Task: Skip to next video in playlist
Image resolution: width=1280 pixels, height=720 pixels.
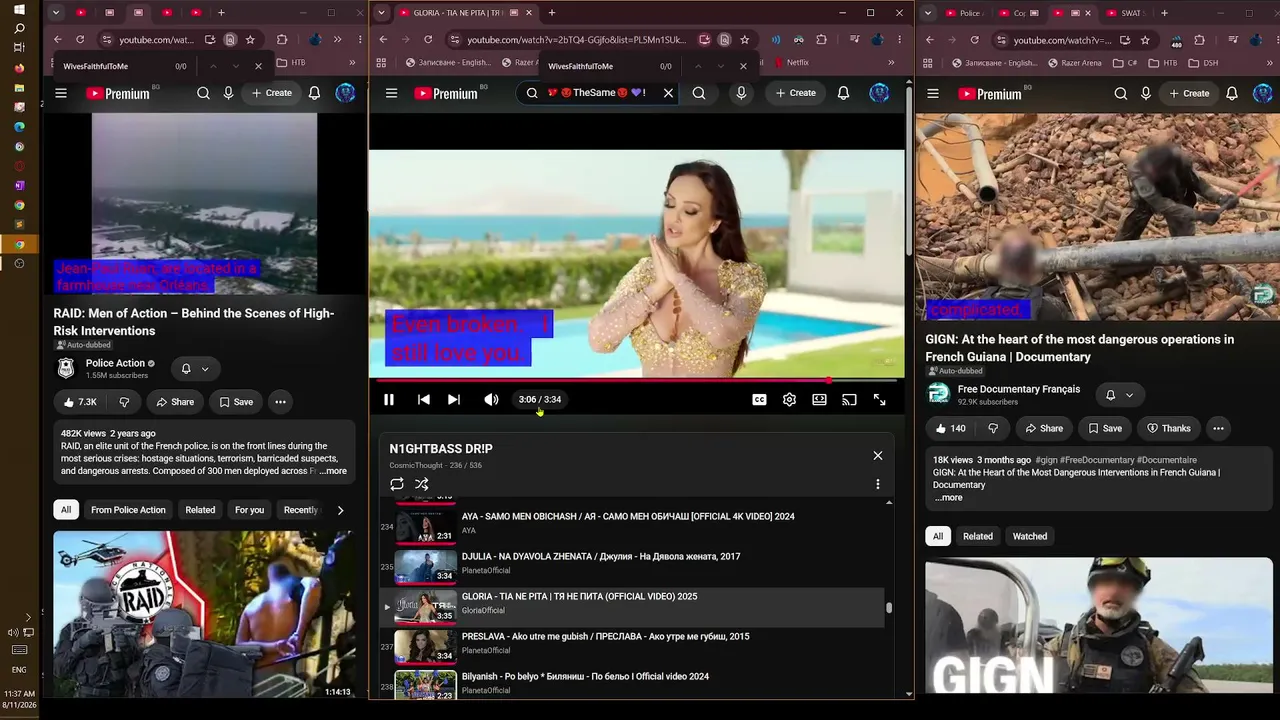Action: [454, 400]
